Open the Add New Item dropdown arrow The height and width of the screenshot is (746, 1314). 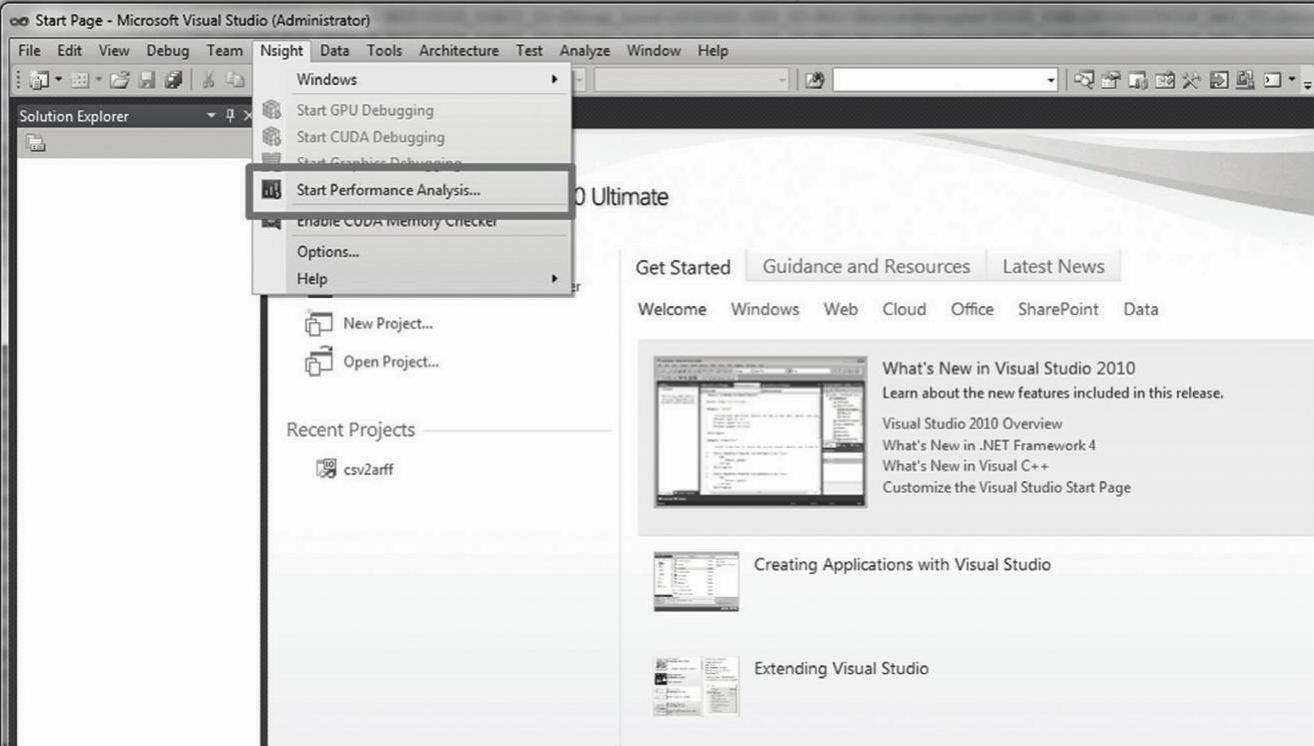click(97, 80)
